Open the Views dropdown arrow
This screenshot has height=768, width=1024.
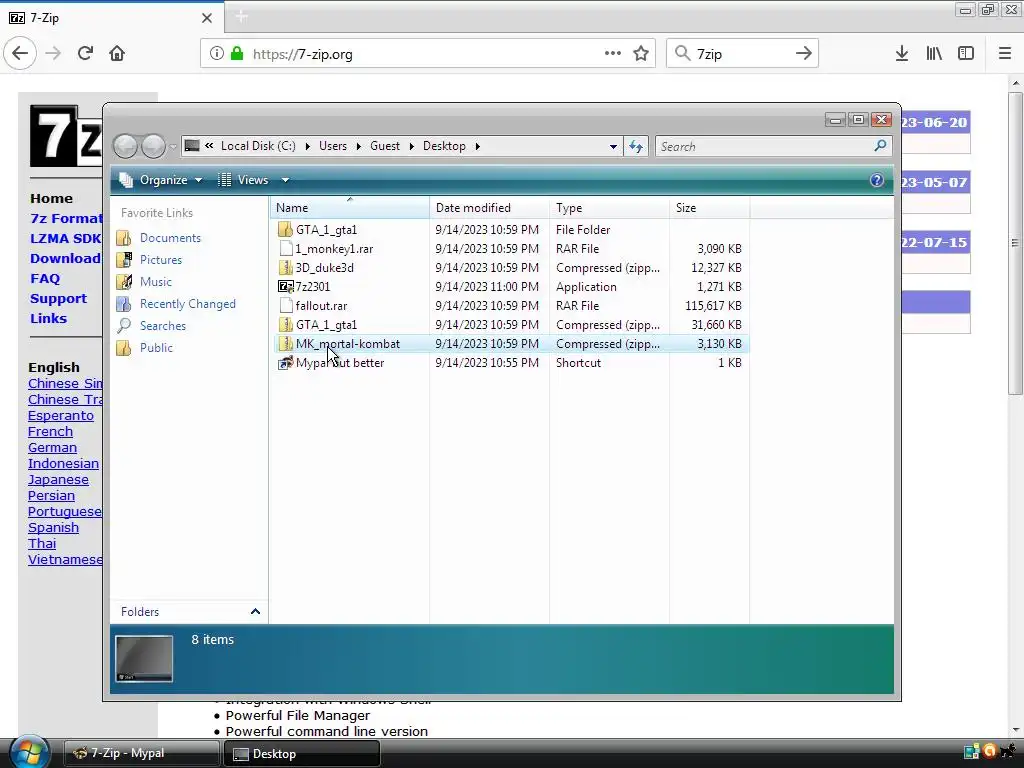tap(285, 180)
